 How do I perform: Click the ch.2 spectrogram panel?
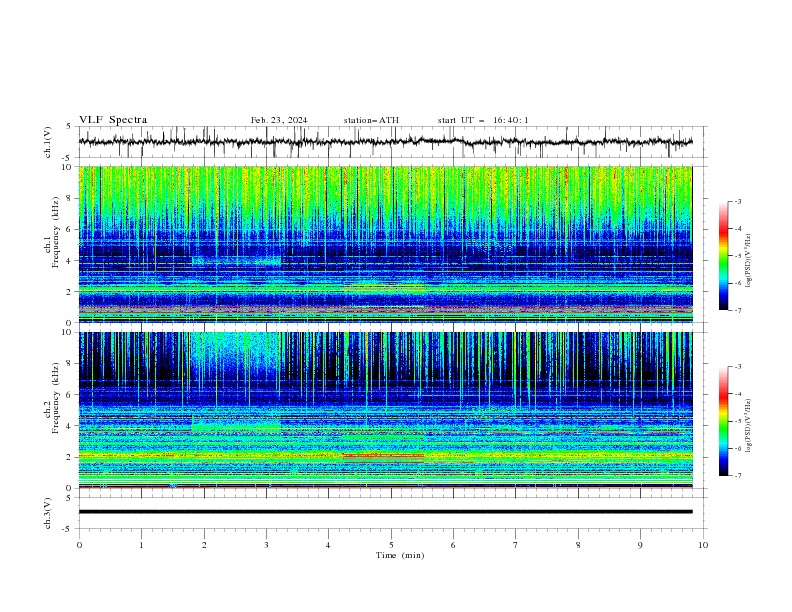[385, 410]
